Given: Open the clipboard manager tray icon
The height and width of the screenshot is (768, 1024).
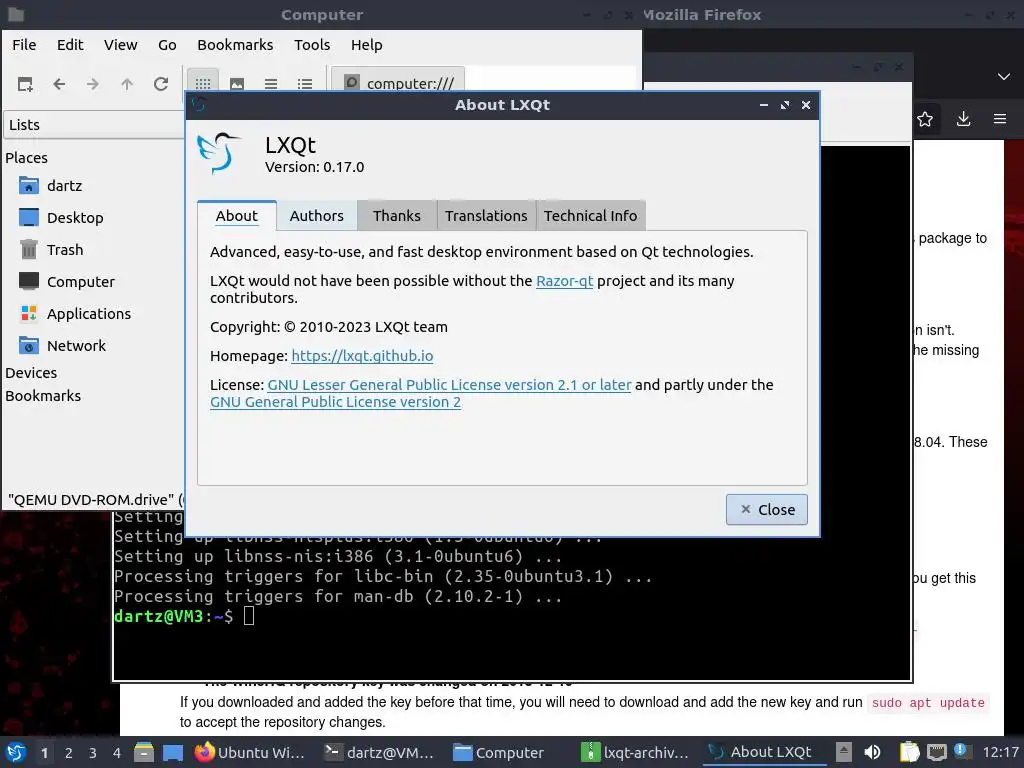Looking at the screenshot, I should point(909,752).
